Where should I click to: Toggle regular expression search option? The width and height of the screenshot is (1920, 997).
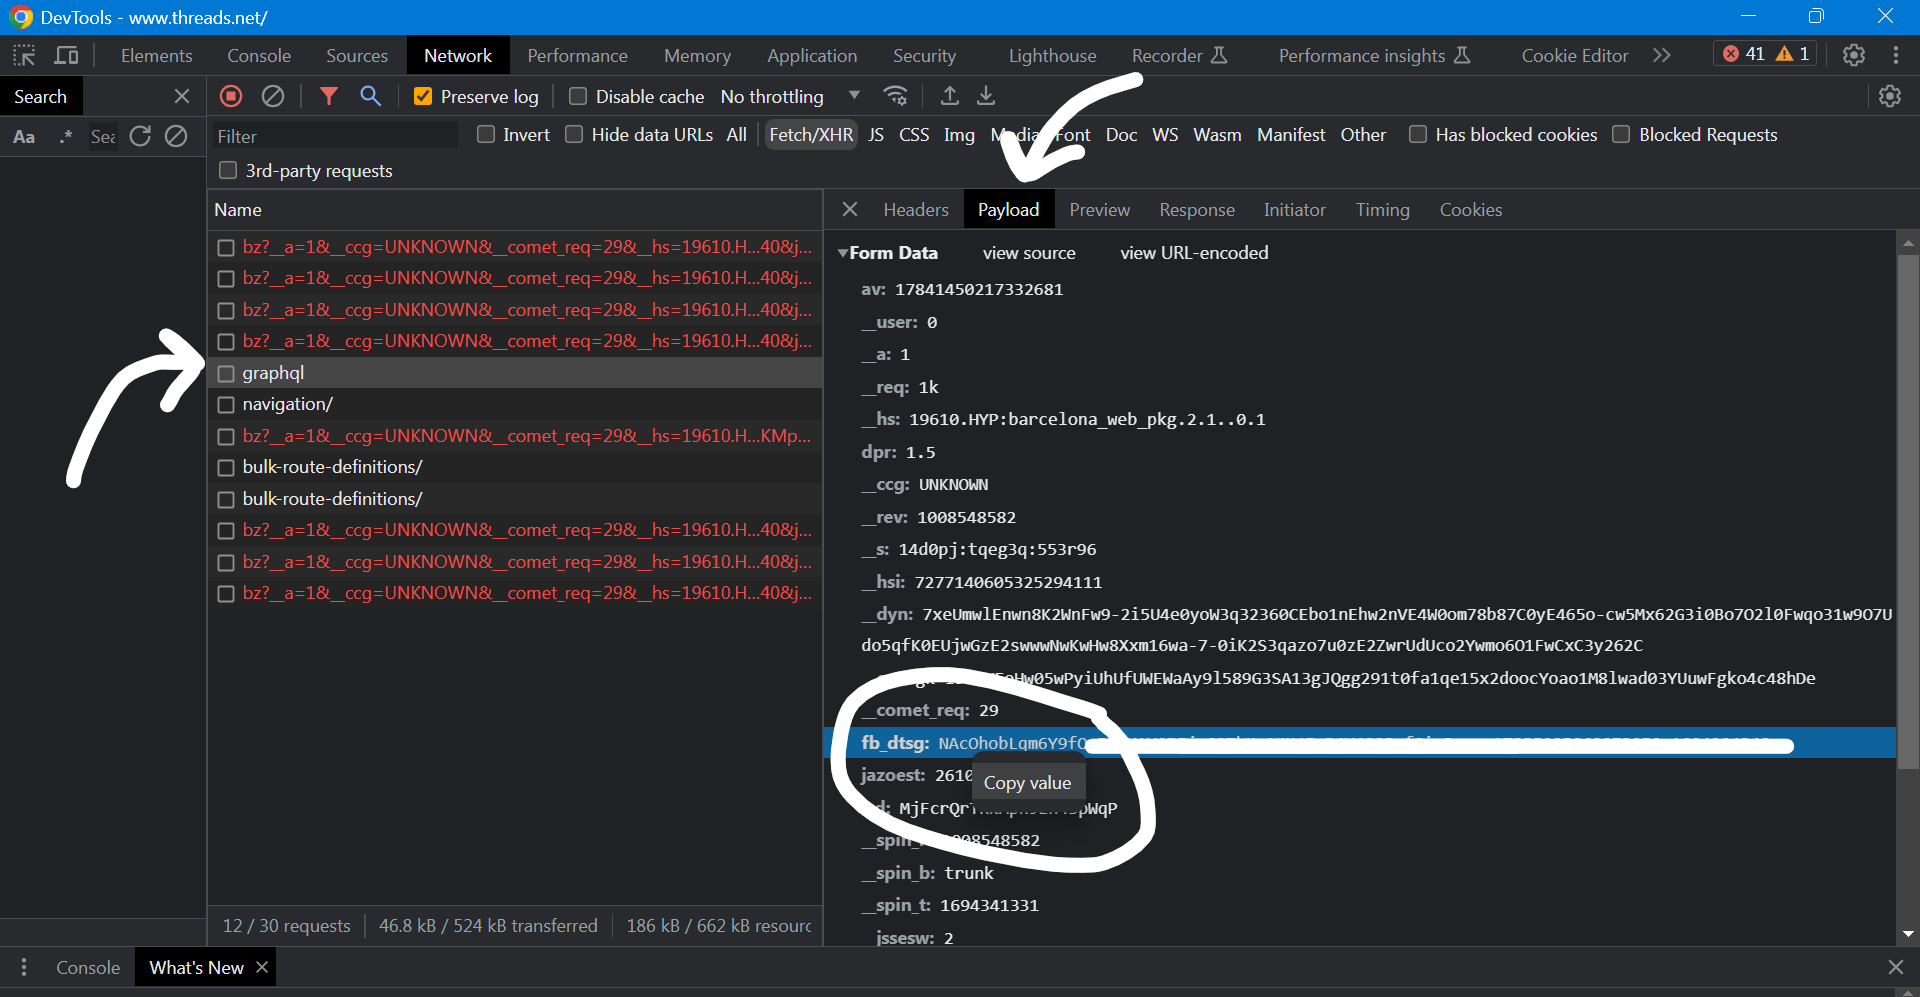(x=66, y=137)
